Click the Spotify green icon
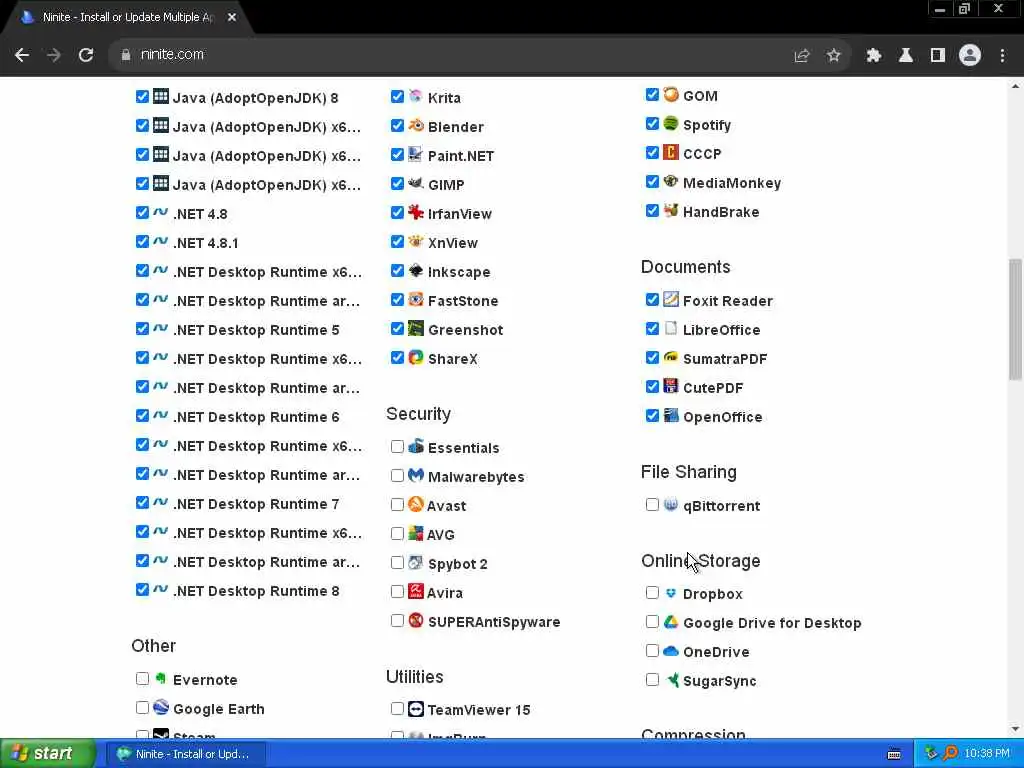This screenshot has height=768, width=1024. (671, 123)
